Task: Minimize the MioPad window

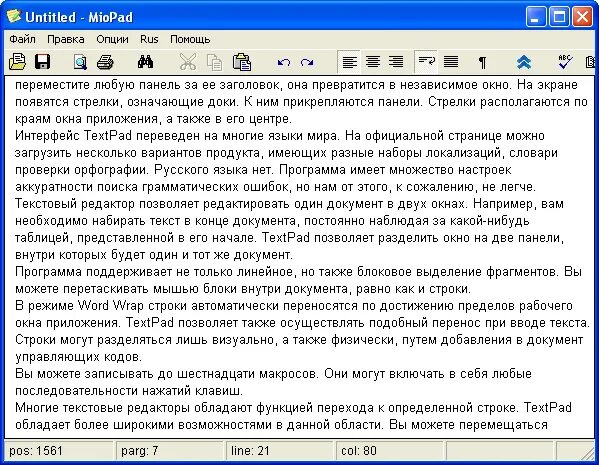Action: (536, 17)
